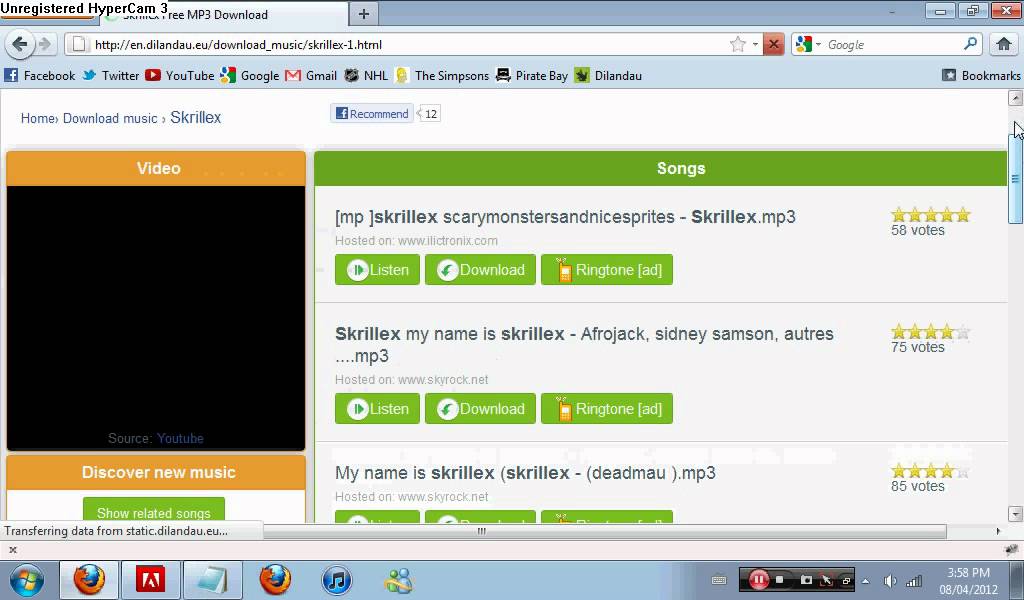The height and width of the screenshot is (600, 1024).
Task: Show hidden system tray icons
Action: pyautogui.click(x=865, y=580)
